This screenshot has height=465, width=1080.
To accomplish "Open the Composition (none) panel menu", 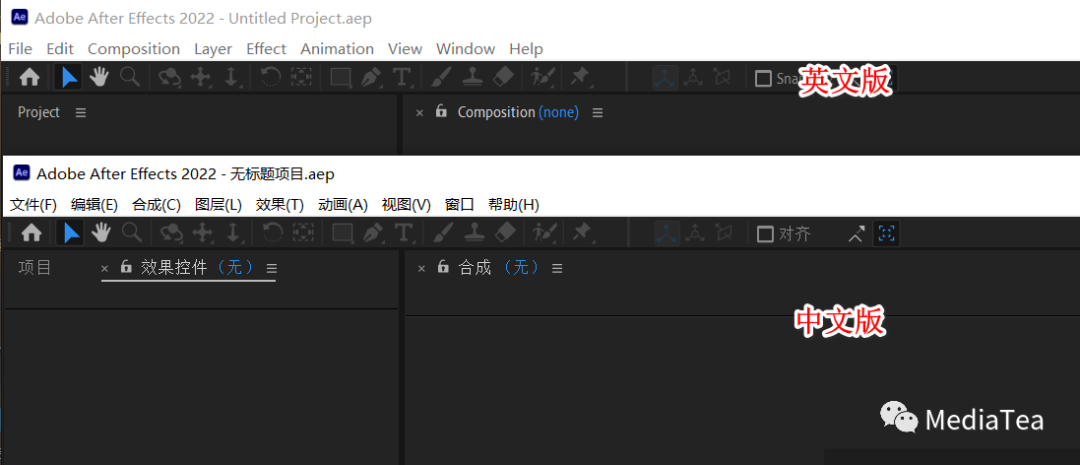I will (x=597, y=112).
